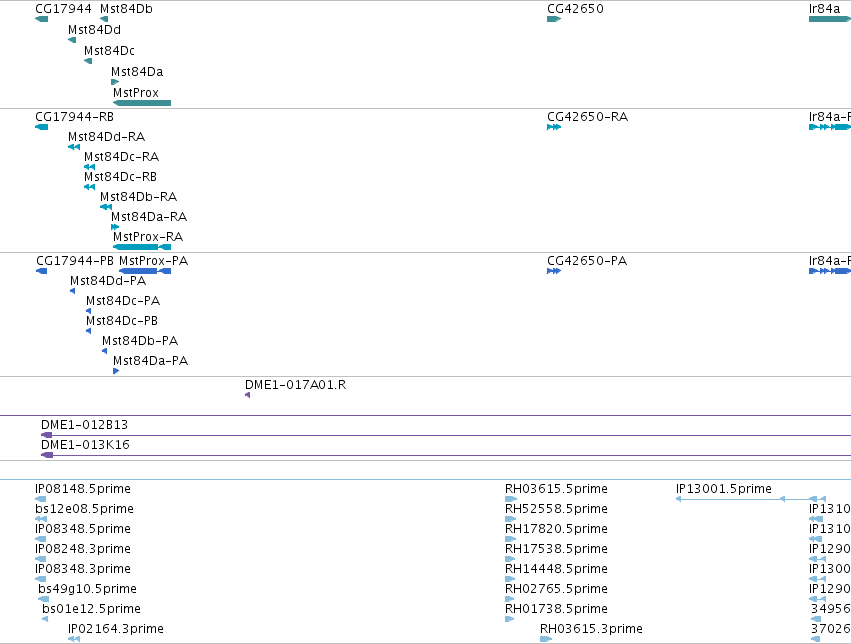Click the Mst84Dc-PA protein label
Screen dimensions: 851x644
coord(123,301)
